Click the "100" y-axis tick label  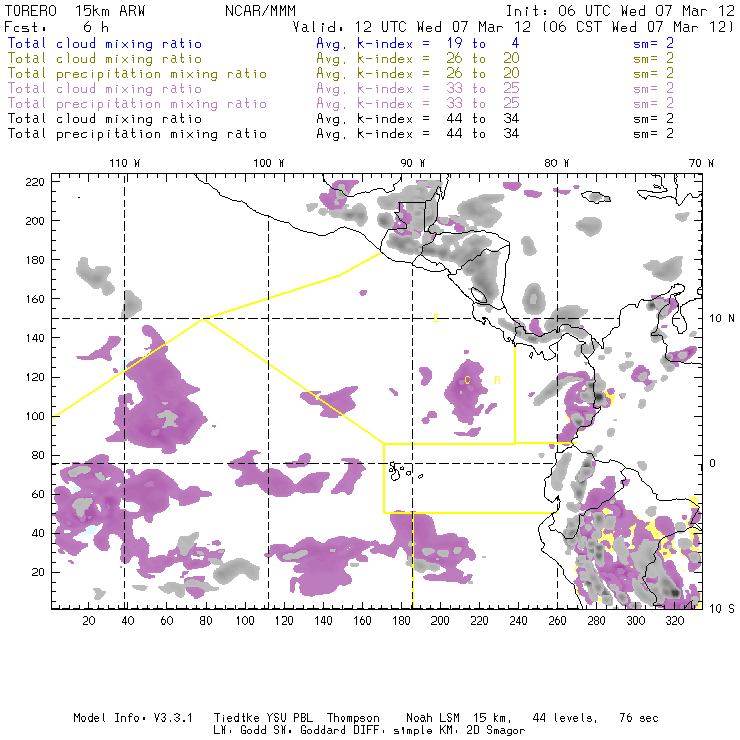[35, 416]
